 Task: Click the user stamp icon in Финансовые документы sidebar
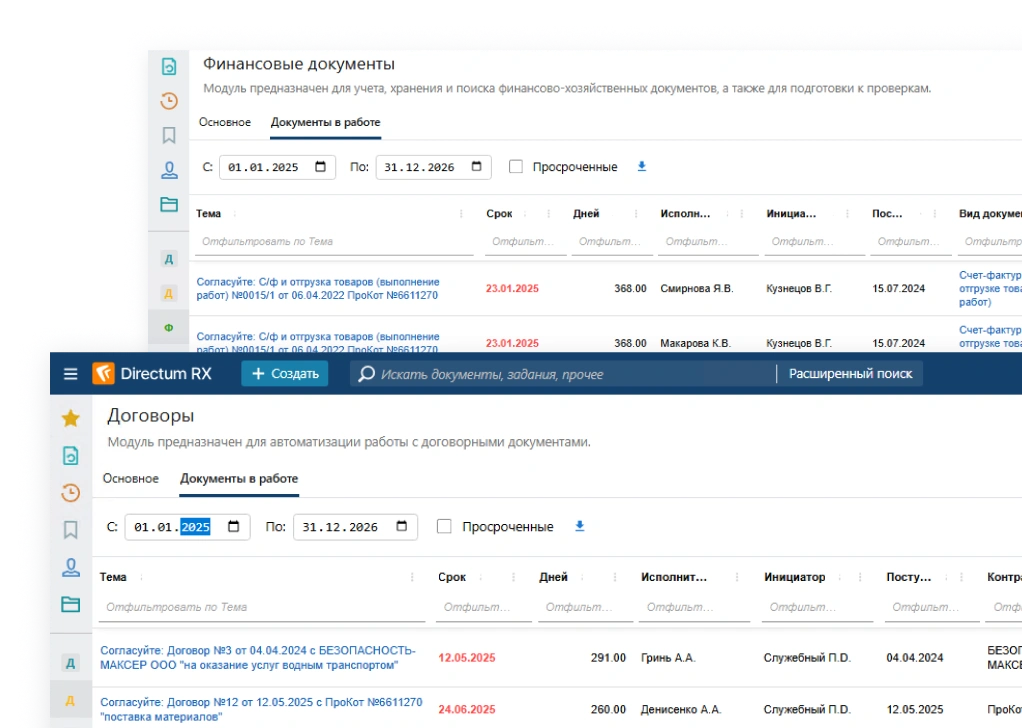(169, 170)
